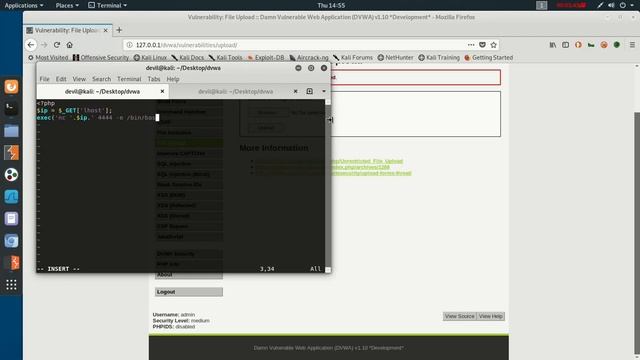Open Firefox home page icon
This screenshot has height=360, width=640.
(70, 45)
